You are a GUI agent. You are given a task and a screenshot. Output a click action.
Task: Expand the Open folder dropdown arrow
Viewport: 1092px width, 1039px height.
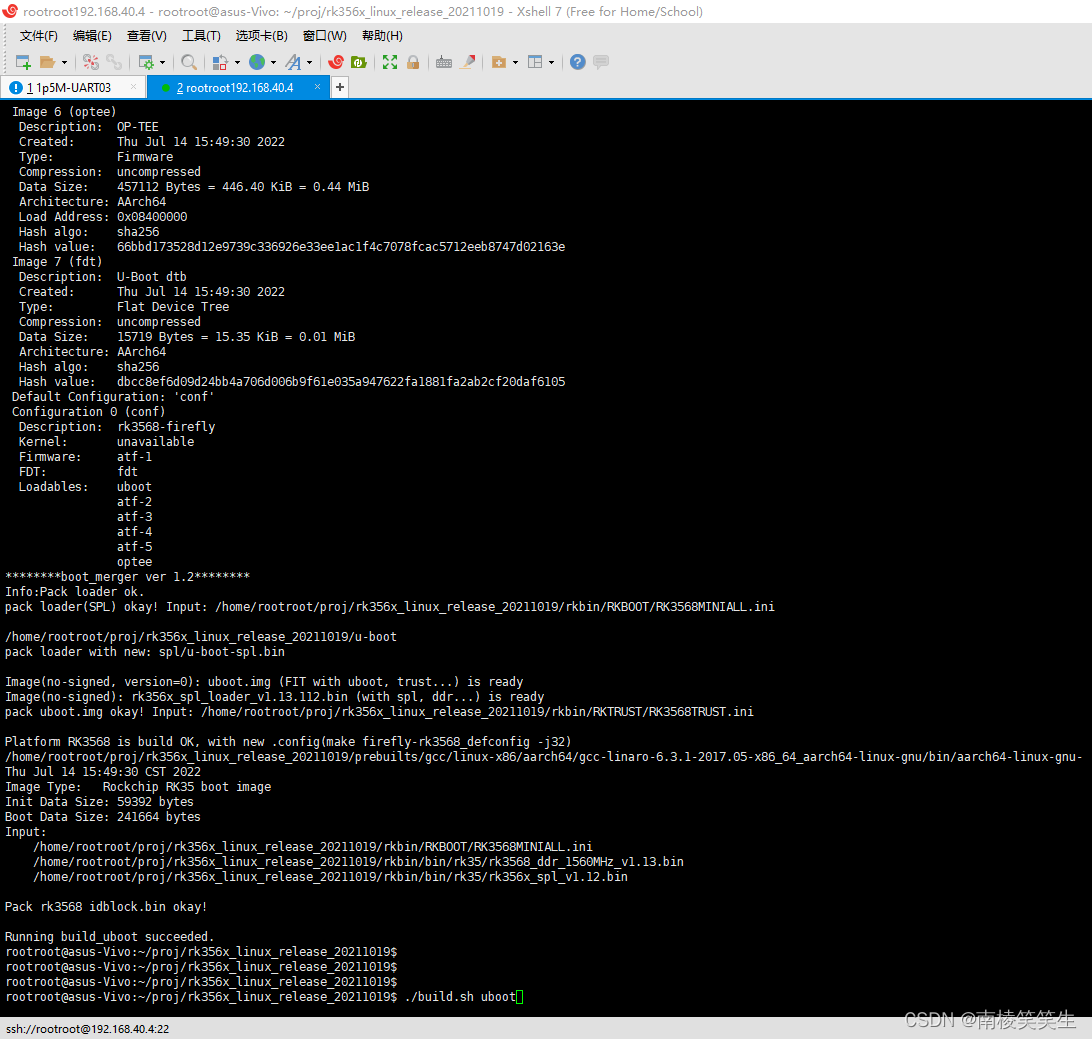tap(64, 63)
